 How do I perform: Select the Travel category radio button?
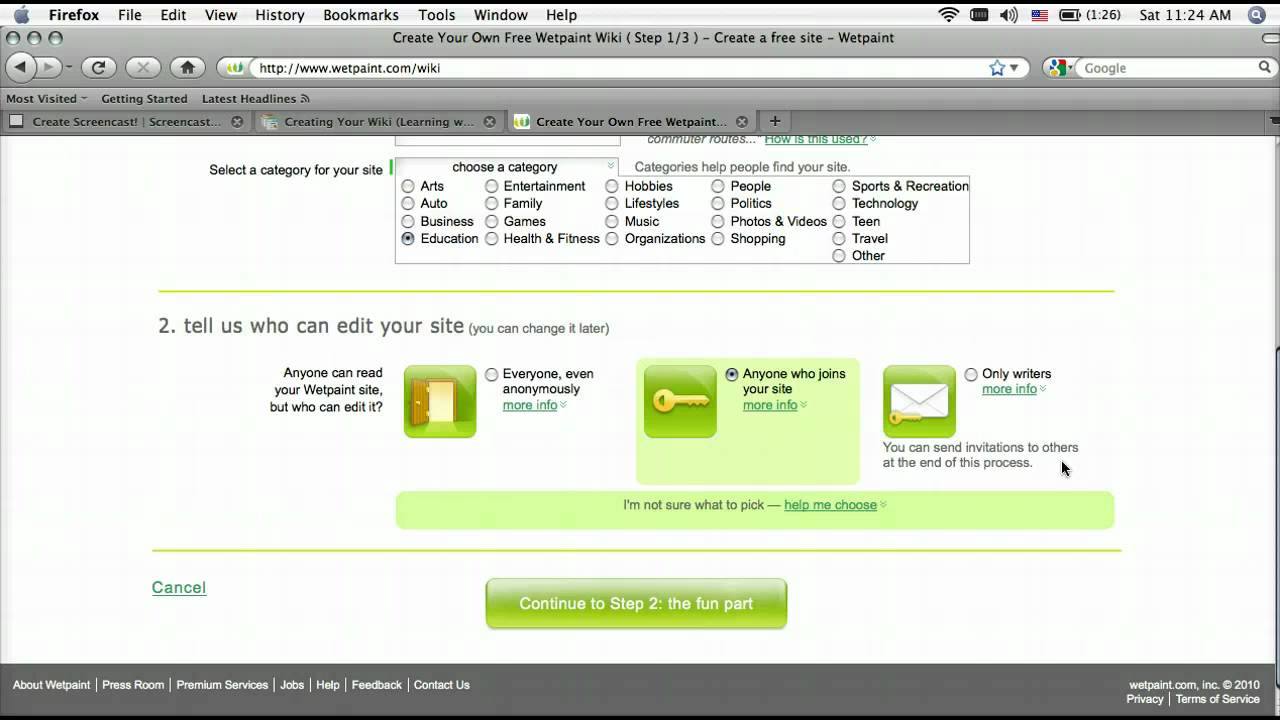pos(839,239)
